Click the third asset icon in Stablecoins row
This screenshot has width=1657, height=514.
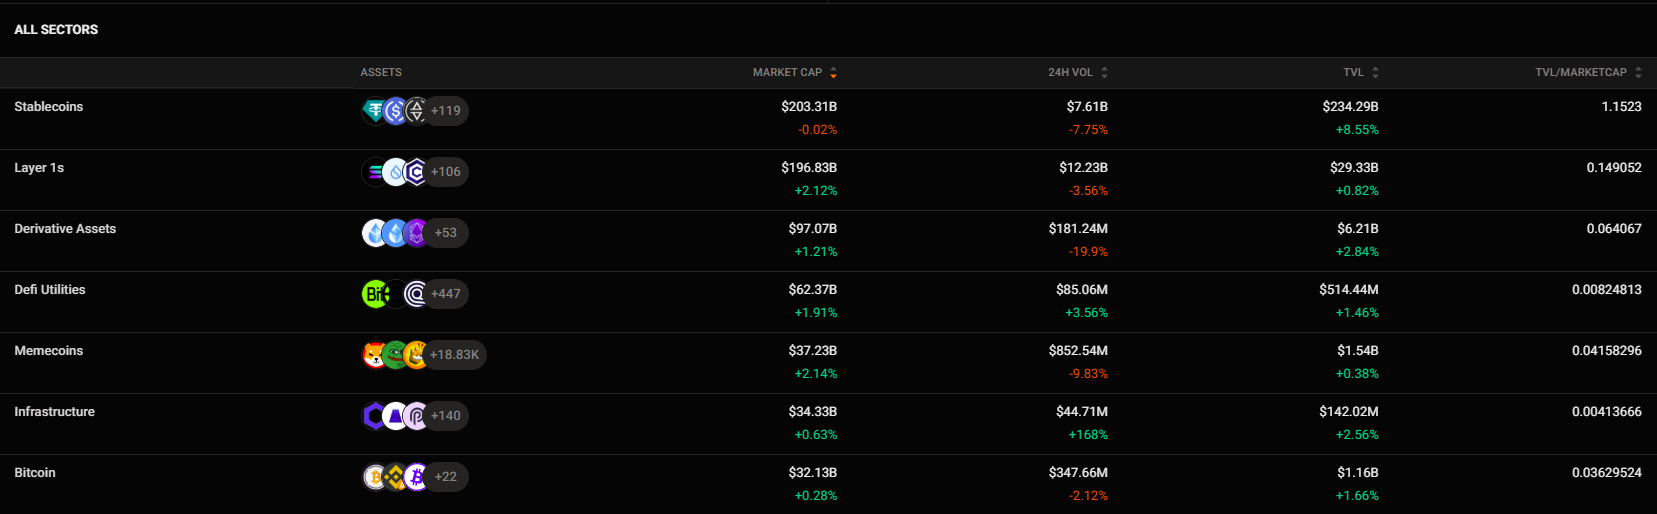tap(416, 111)
